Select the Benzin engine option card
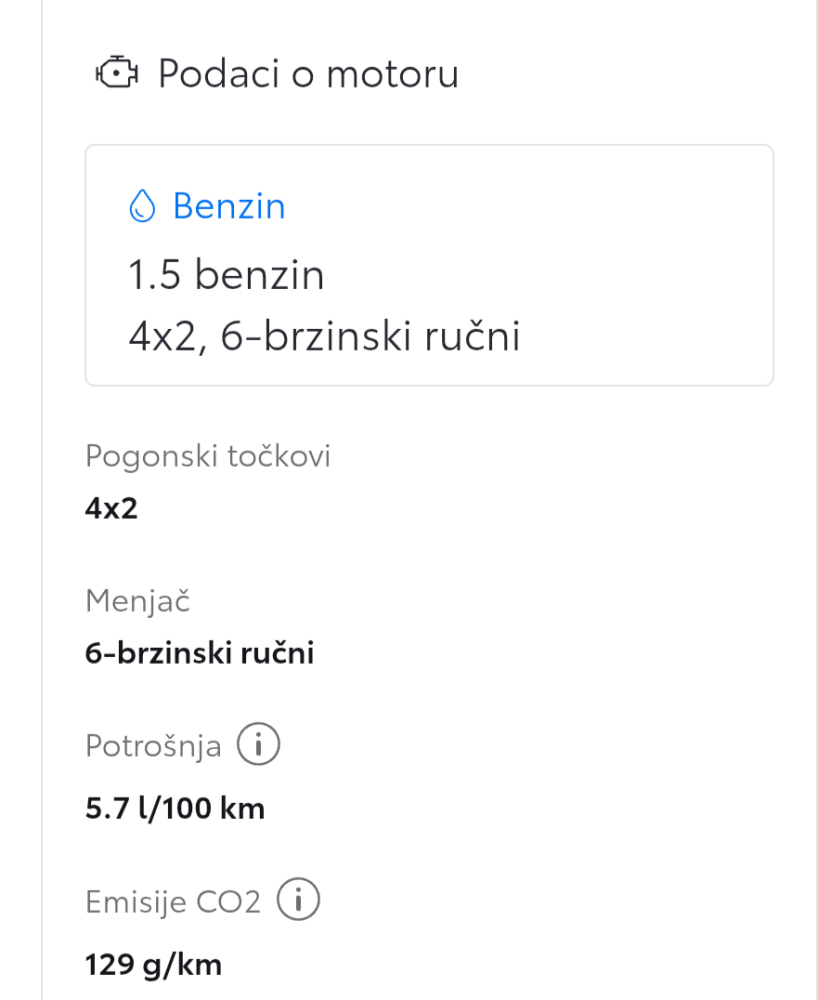This screenshot has width=818, height=1000. coord(429,265)
